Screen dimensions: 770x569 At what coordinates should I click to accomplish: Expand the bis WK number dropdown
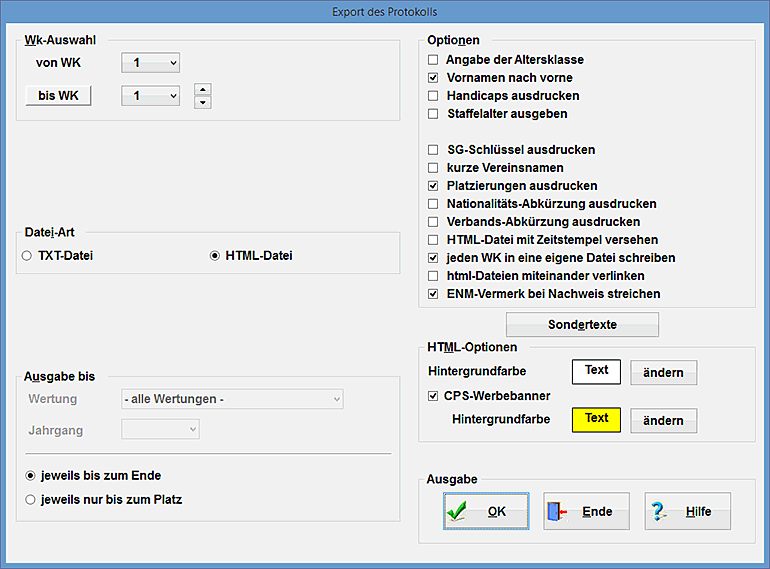(150, 96)
